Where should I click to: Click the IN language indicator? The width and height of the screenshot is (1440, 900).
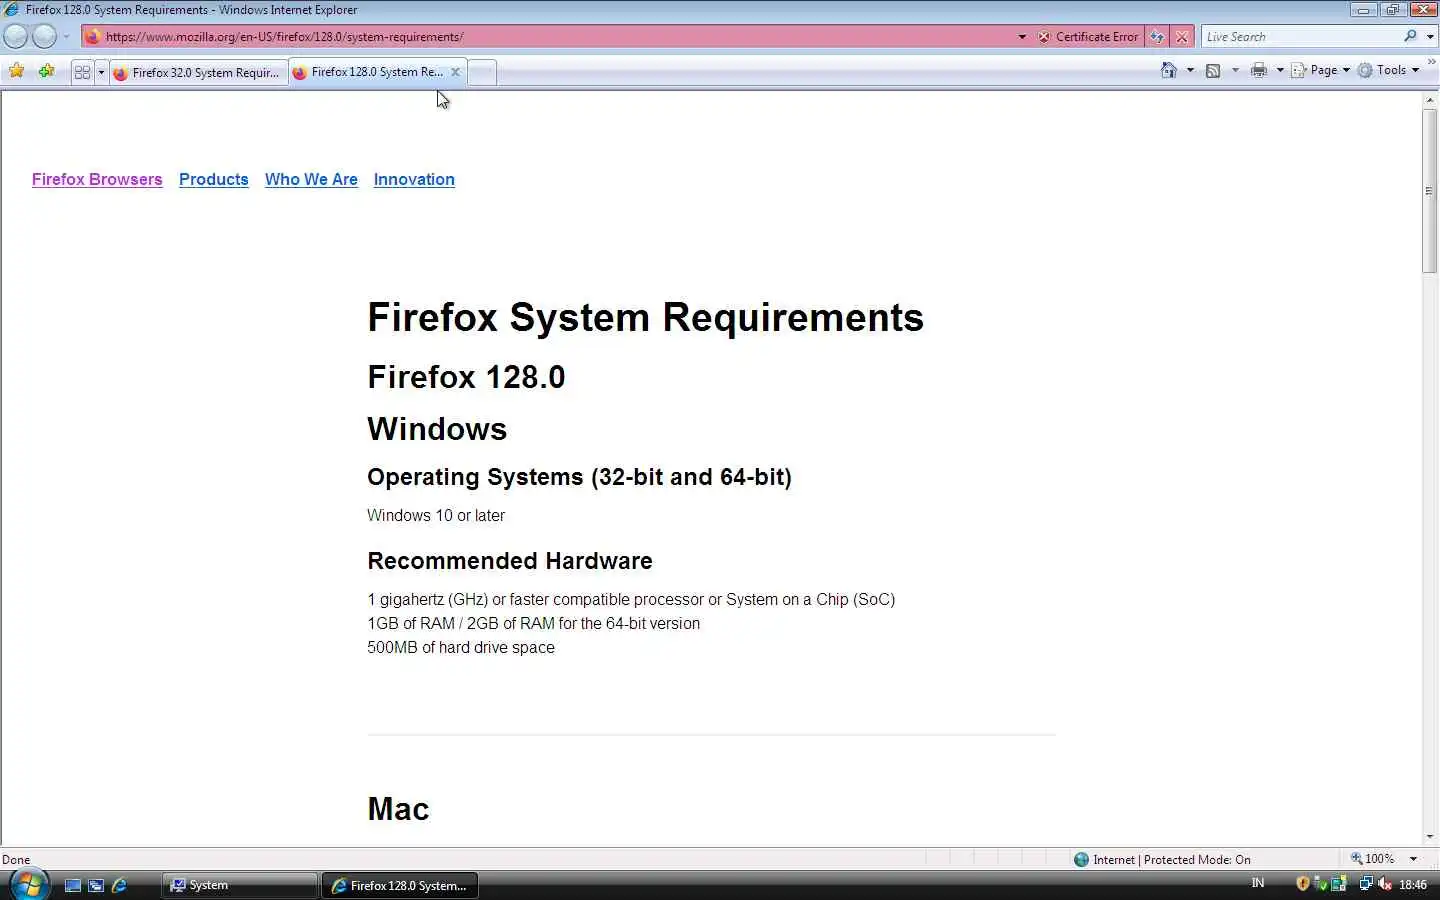(1258, 883)
